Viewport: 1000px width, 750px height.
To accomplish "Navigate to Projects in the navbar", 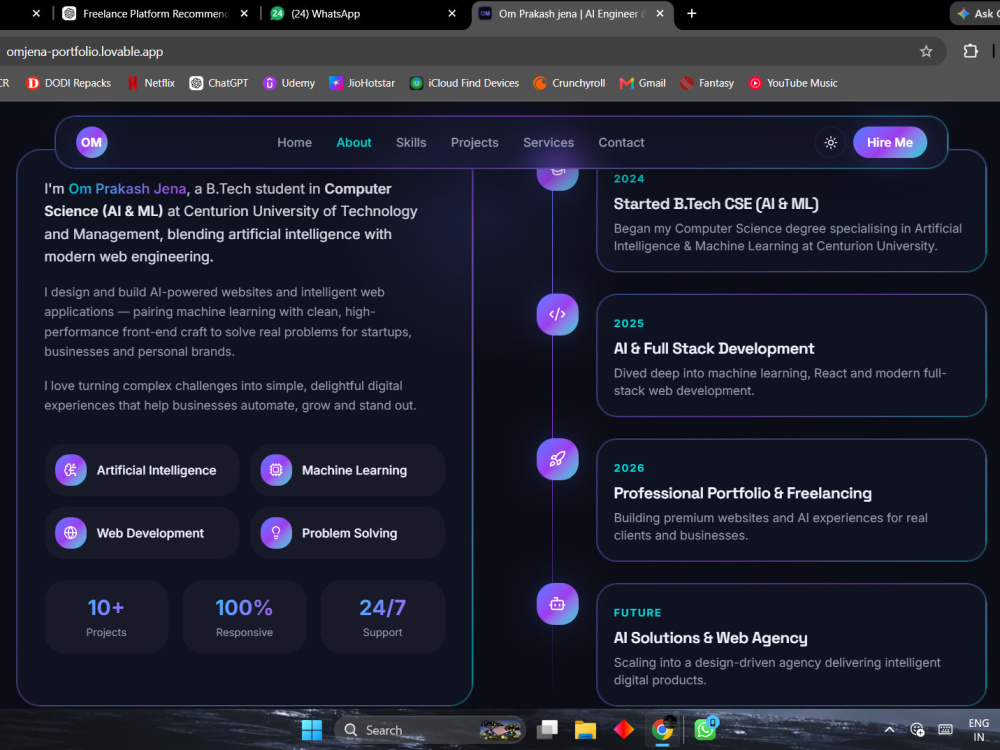I will coord(474,142).
